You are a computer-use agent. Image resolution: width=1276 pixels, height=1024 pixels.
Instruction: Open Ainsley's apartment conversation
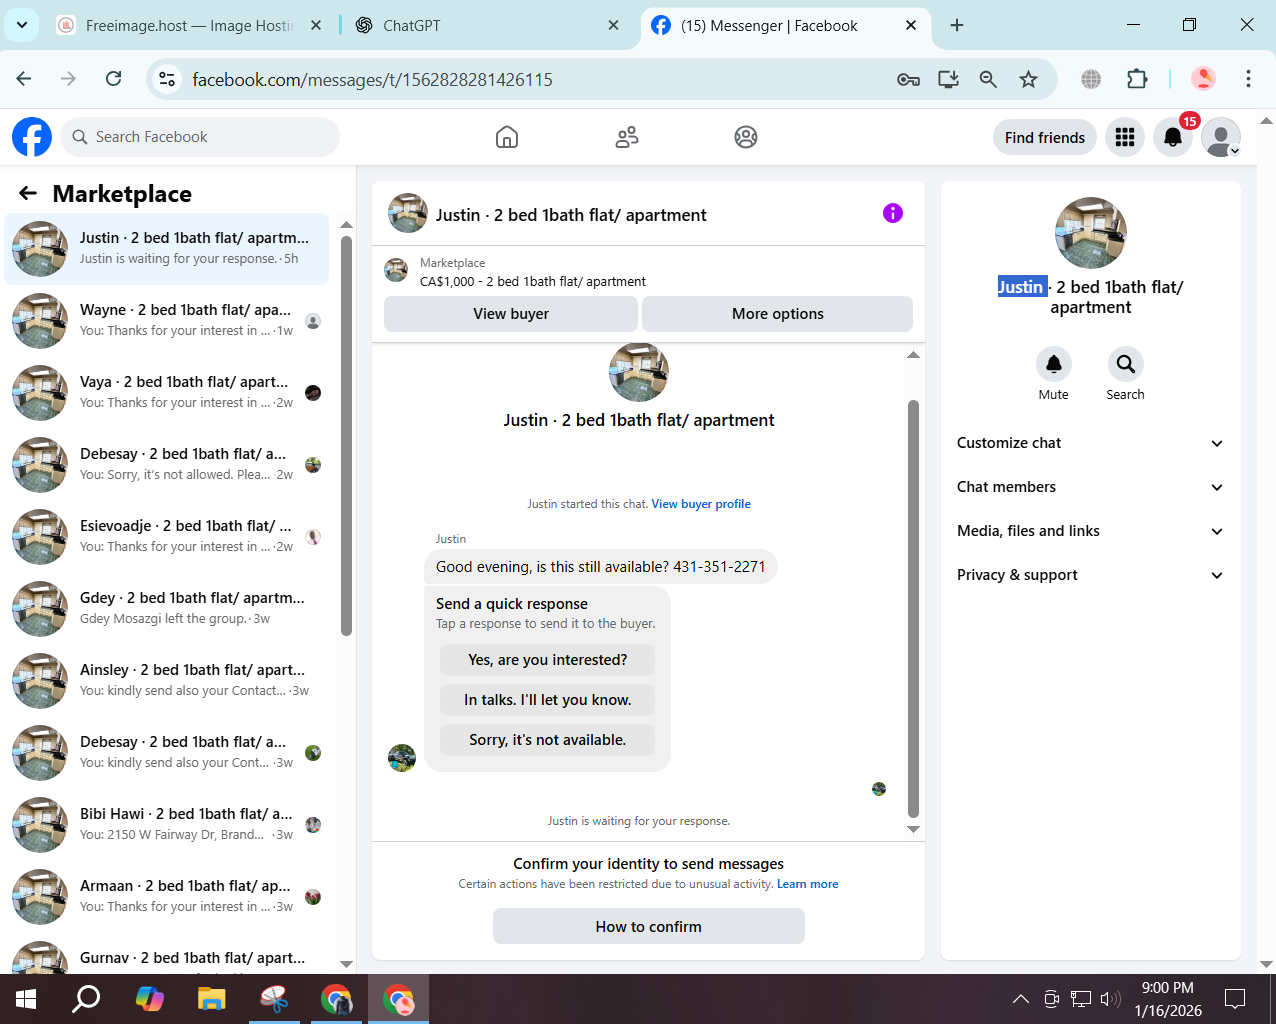[x=166, y=680]
